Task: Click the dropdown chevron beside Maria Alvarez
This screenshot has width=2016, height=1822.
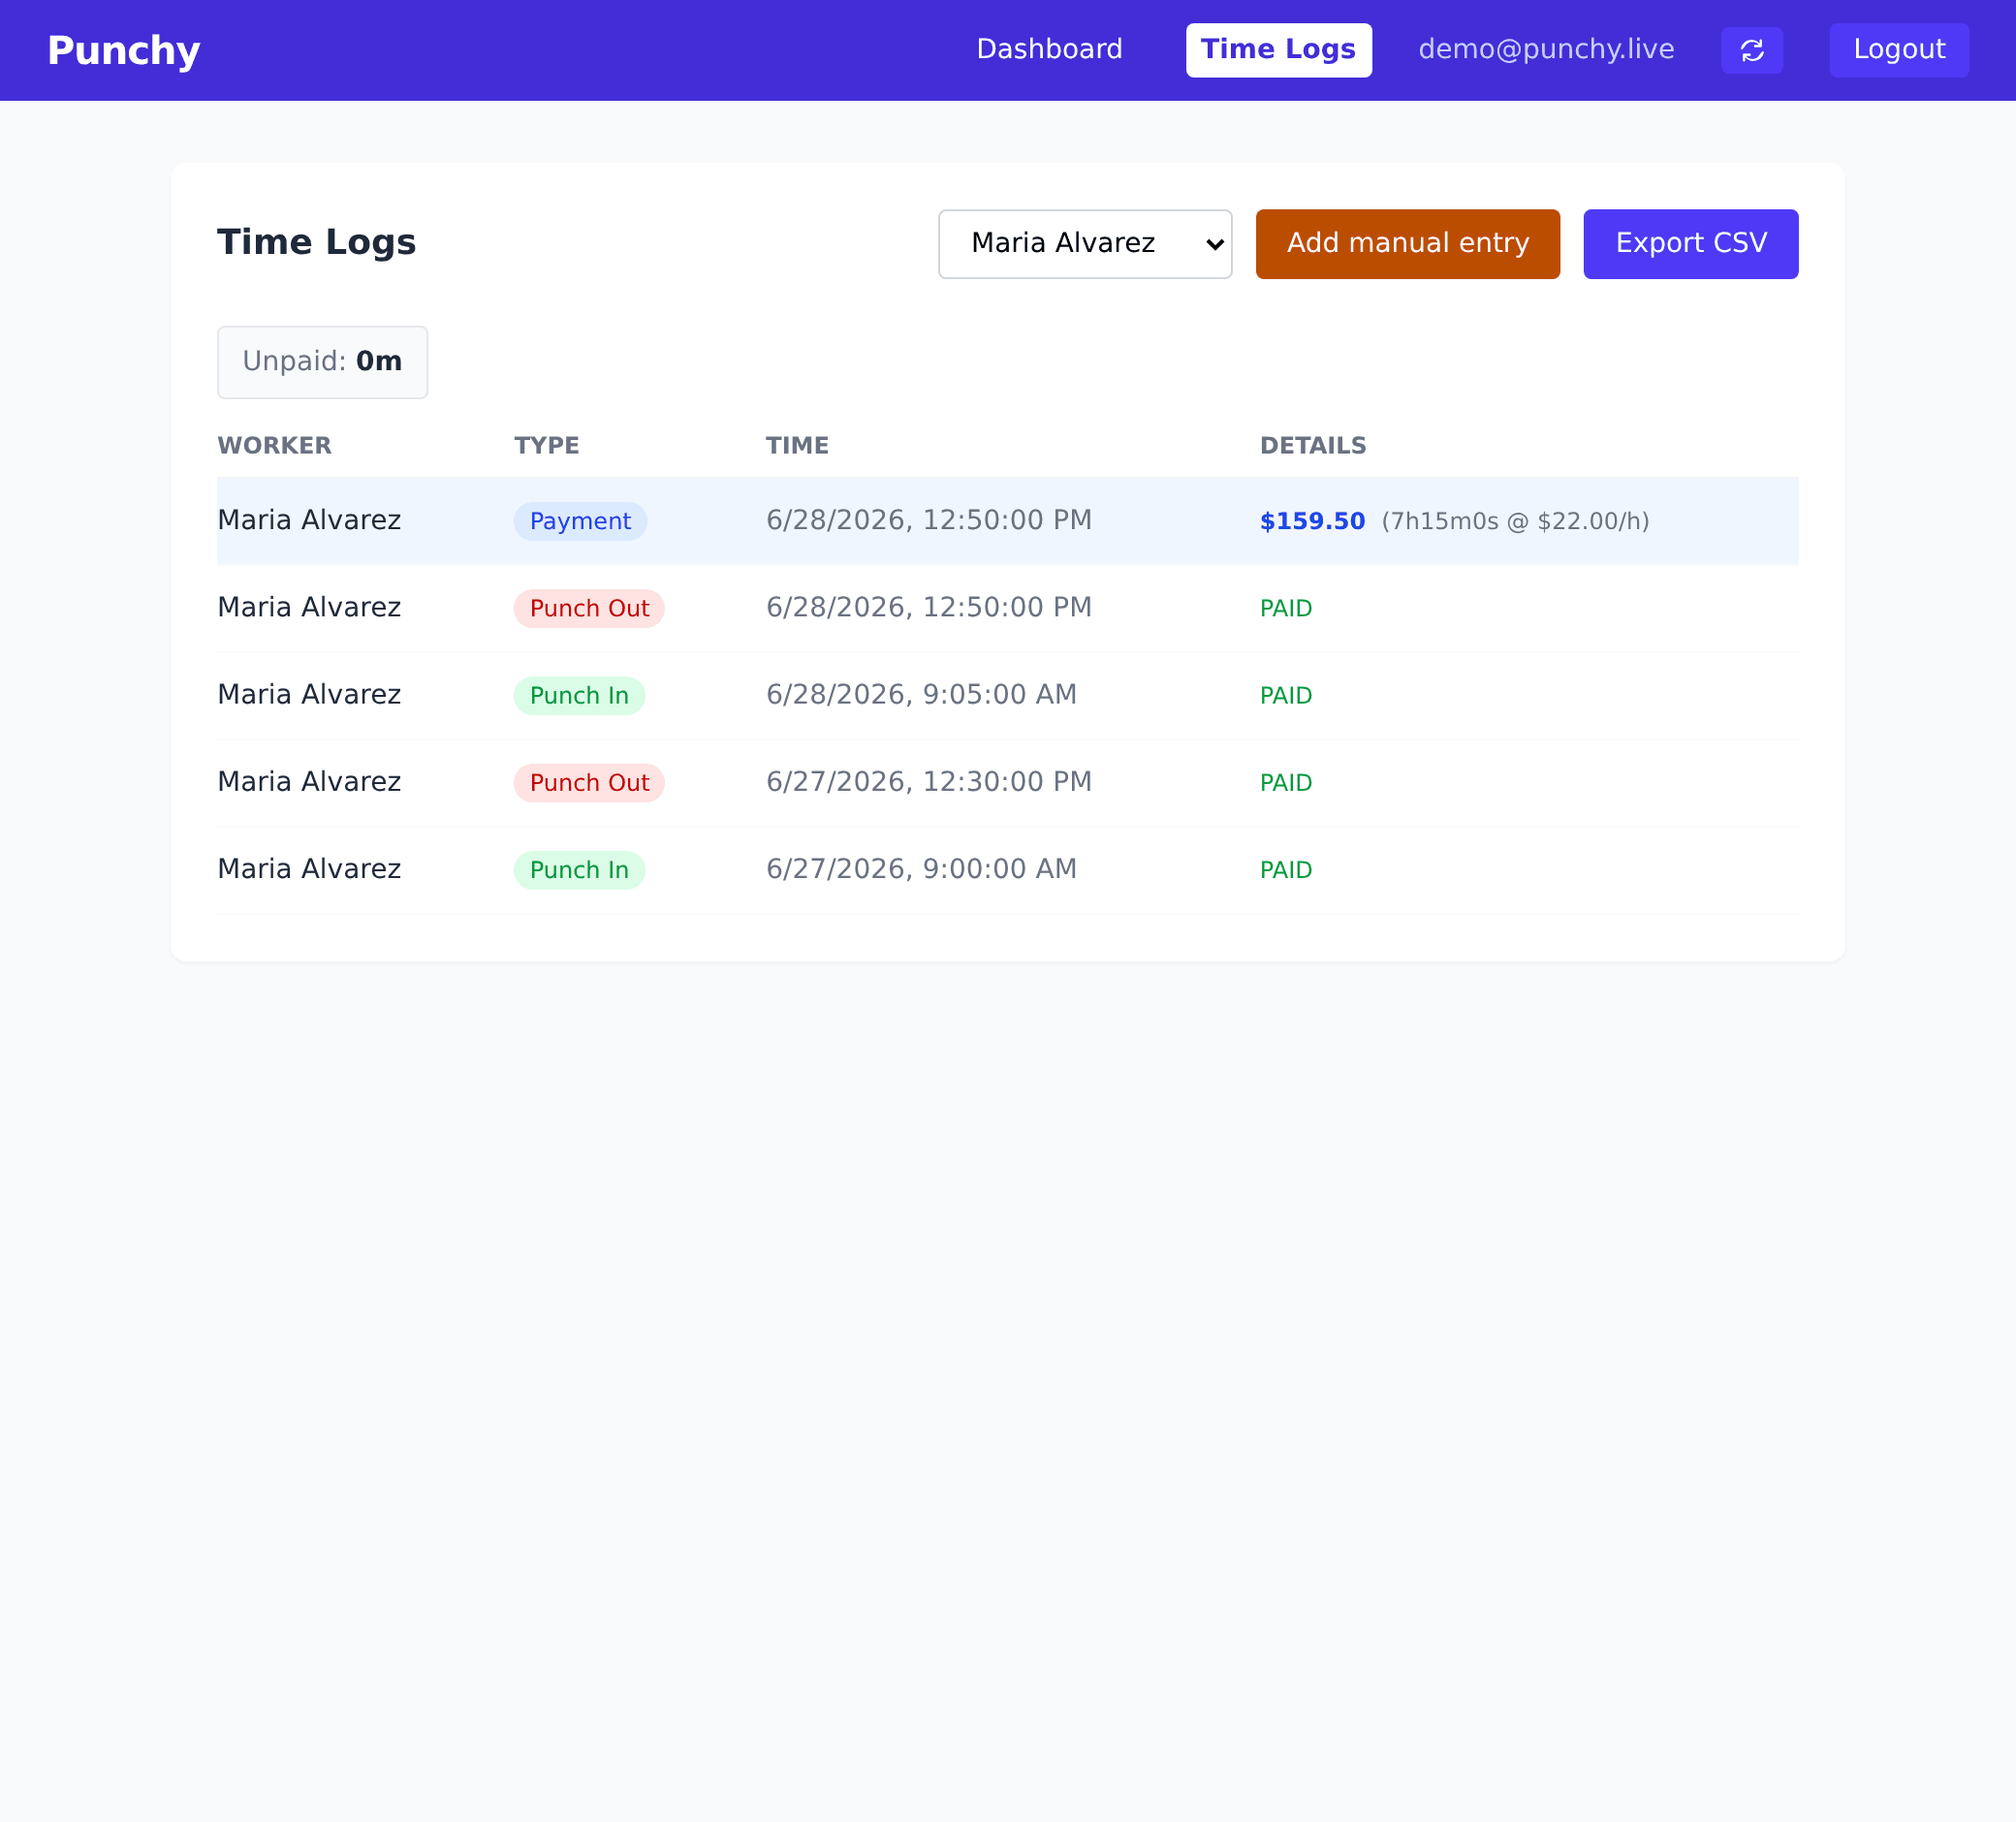Action: click(x=1214, y=244)
